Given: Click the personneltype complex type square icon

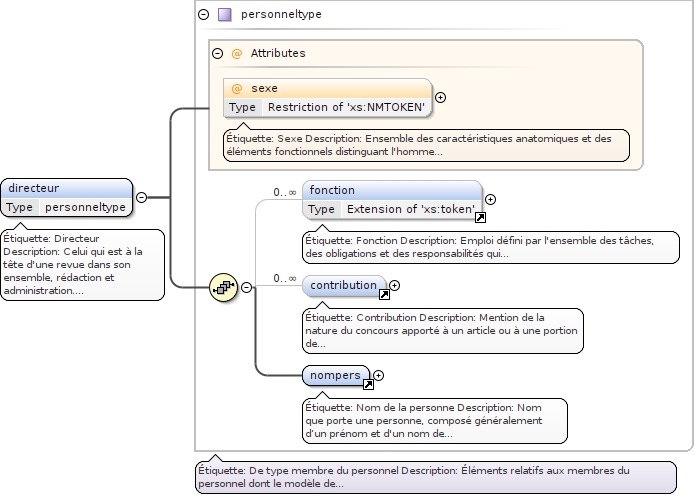Looking at the screenshot, I should coord(225,15).
